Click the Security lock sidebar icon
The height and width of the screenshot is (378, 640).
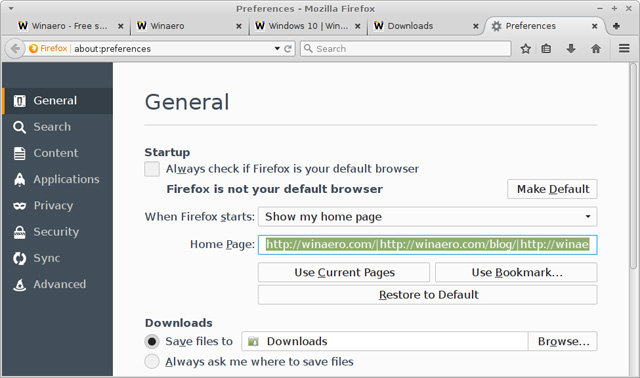tap(19, 232)
